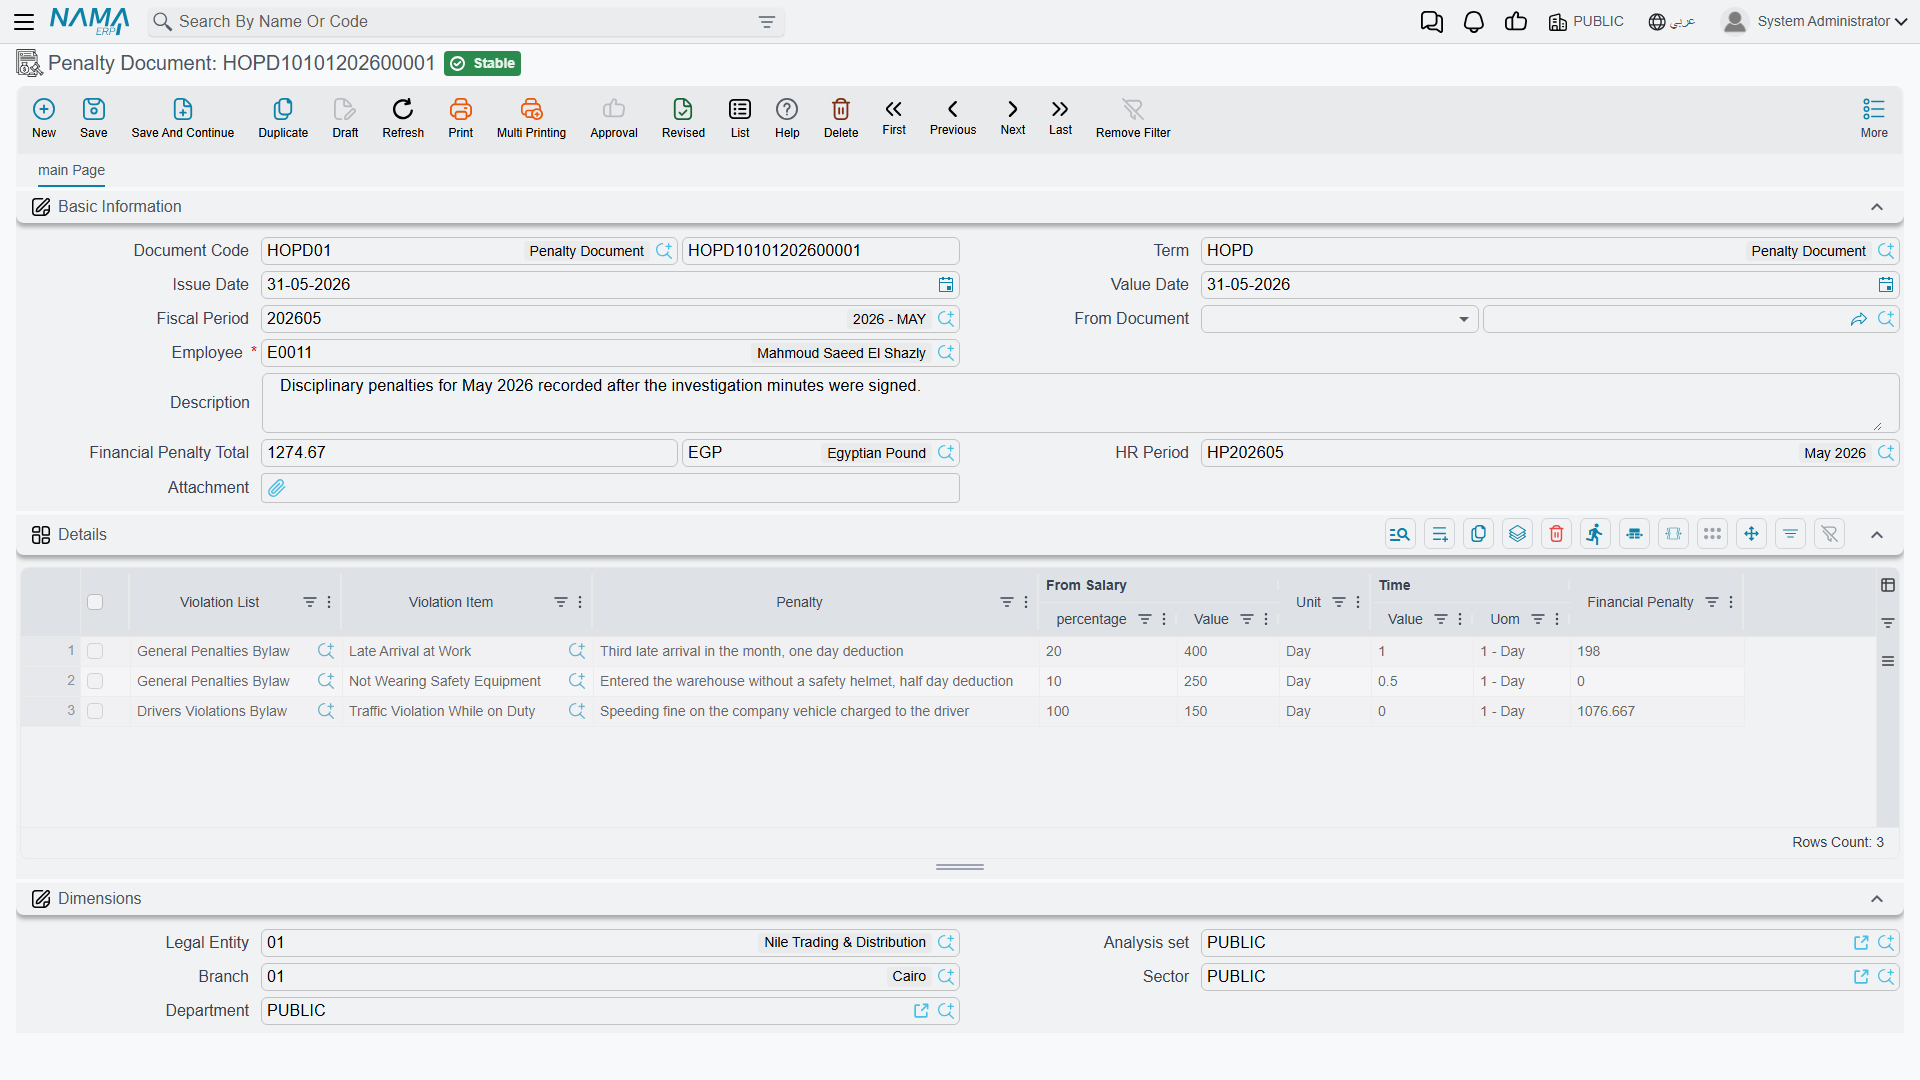
Task: Click Remove Filter icon
Action: point(1133,117)
